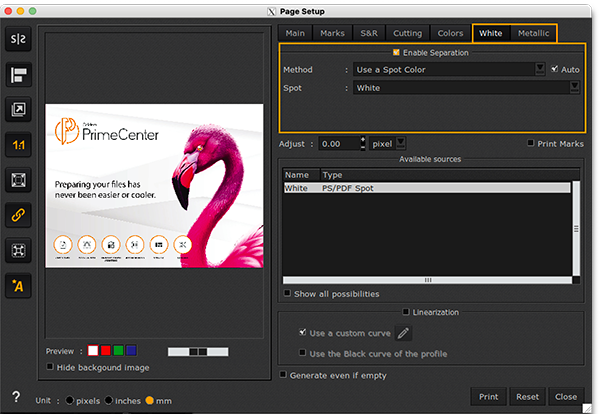This screenshot has height=414, width=600.
Task: Click the resize arrow icon in sidebar
Action: 19,109
